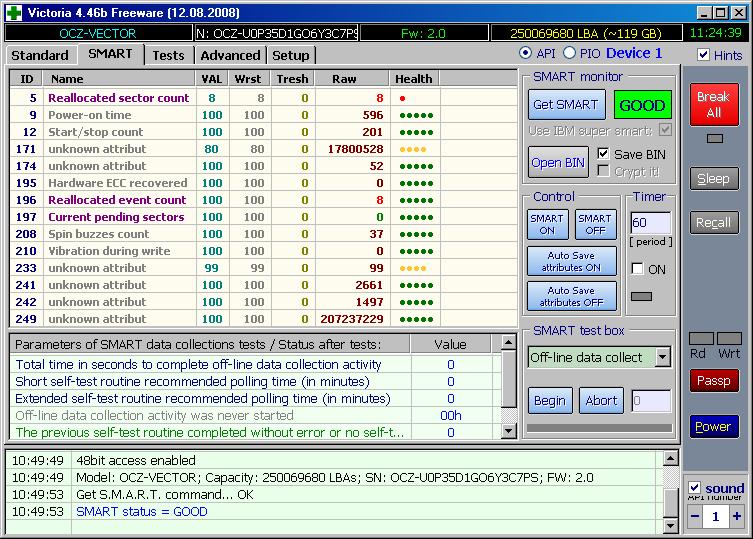Viewport: 753px width, 539px height.
Task: Click the Abort test button
Action: pos(601,400)
